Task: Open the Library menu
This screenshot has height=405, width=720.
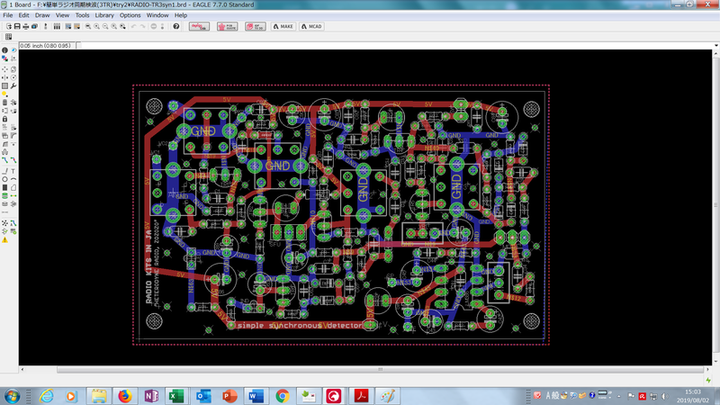Action: (104, 16)
